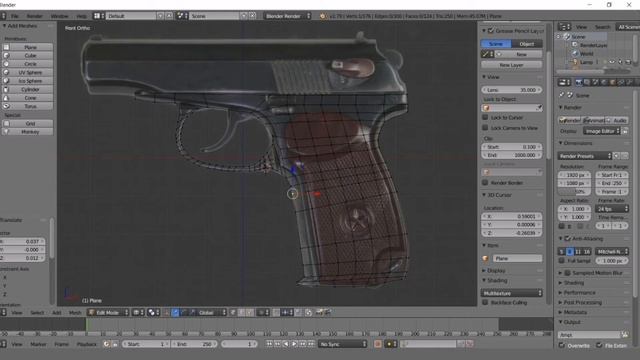Image resolution: width=640 pixels, height=360 pixels.
Task: Toggle the Overwrite output checkbox
Action: coord(562,345)
